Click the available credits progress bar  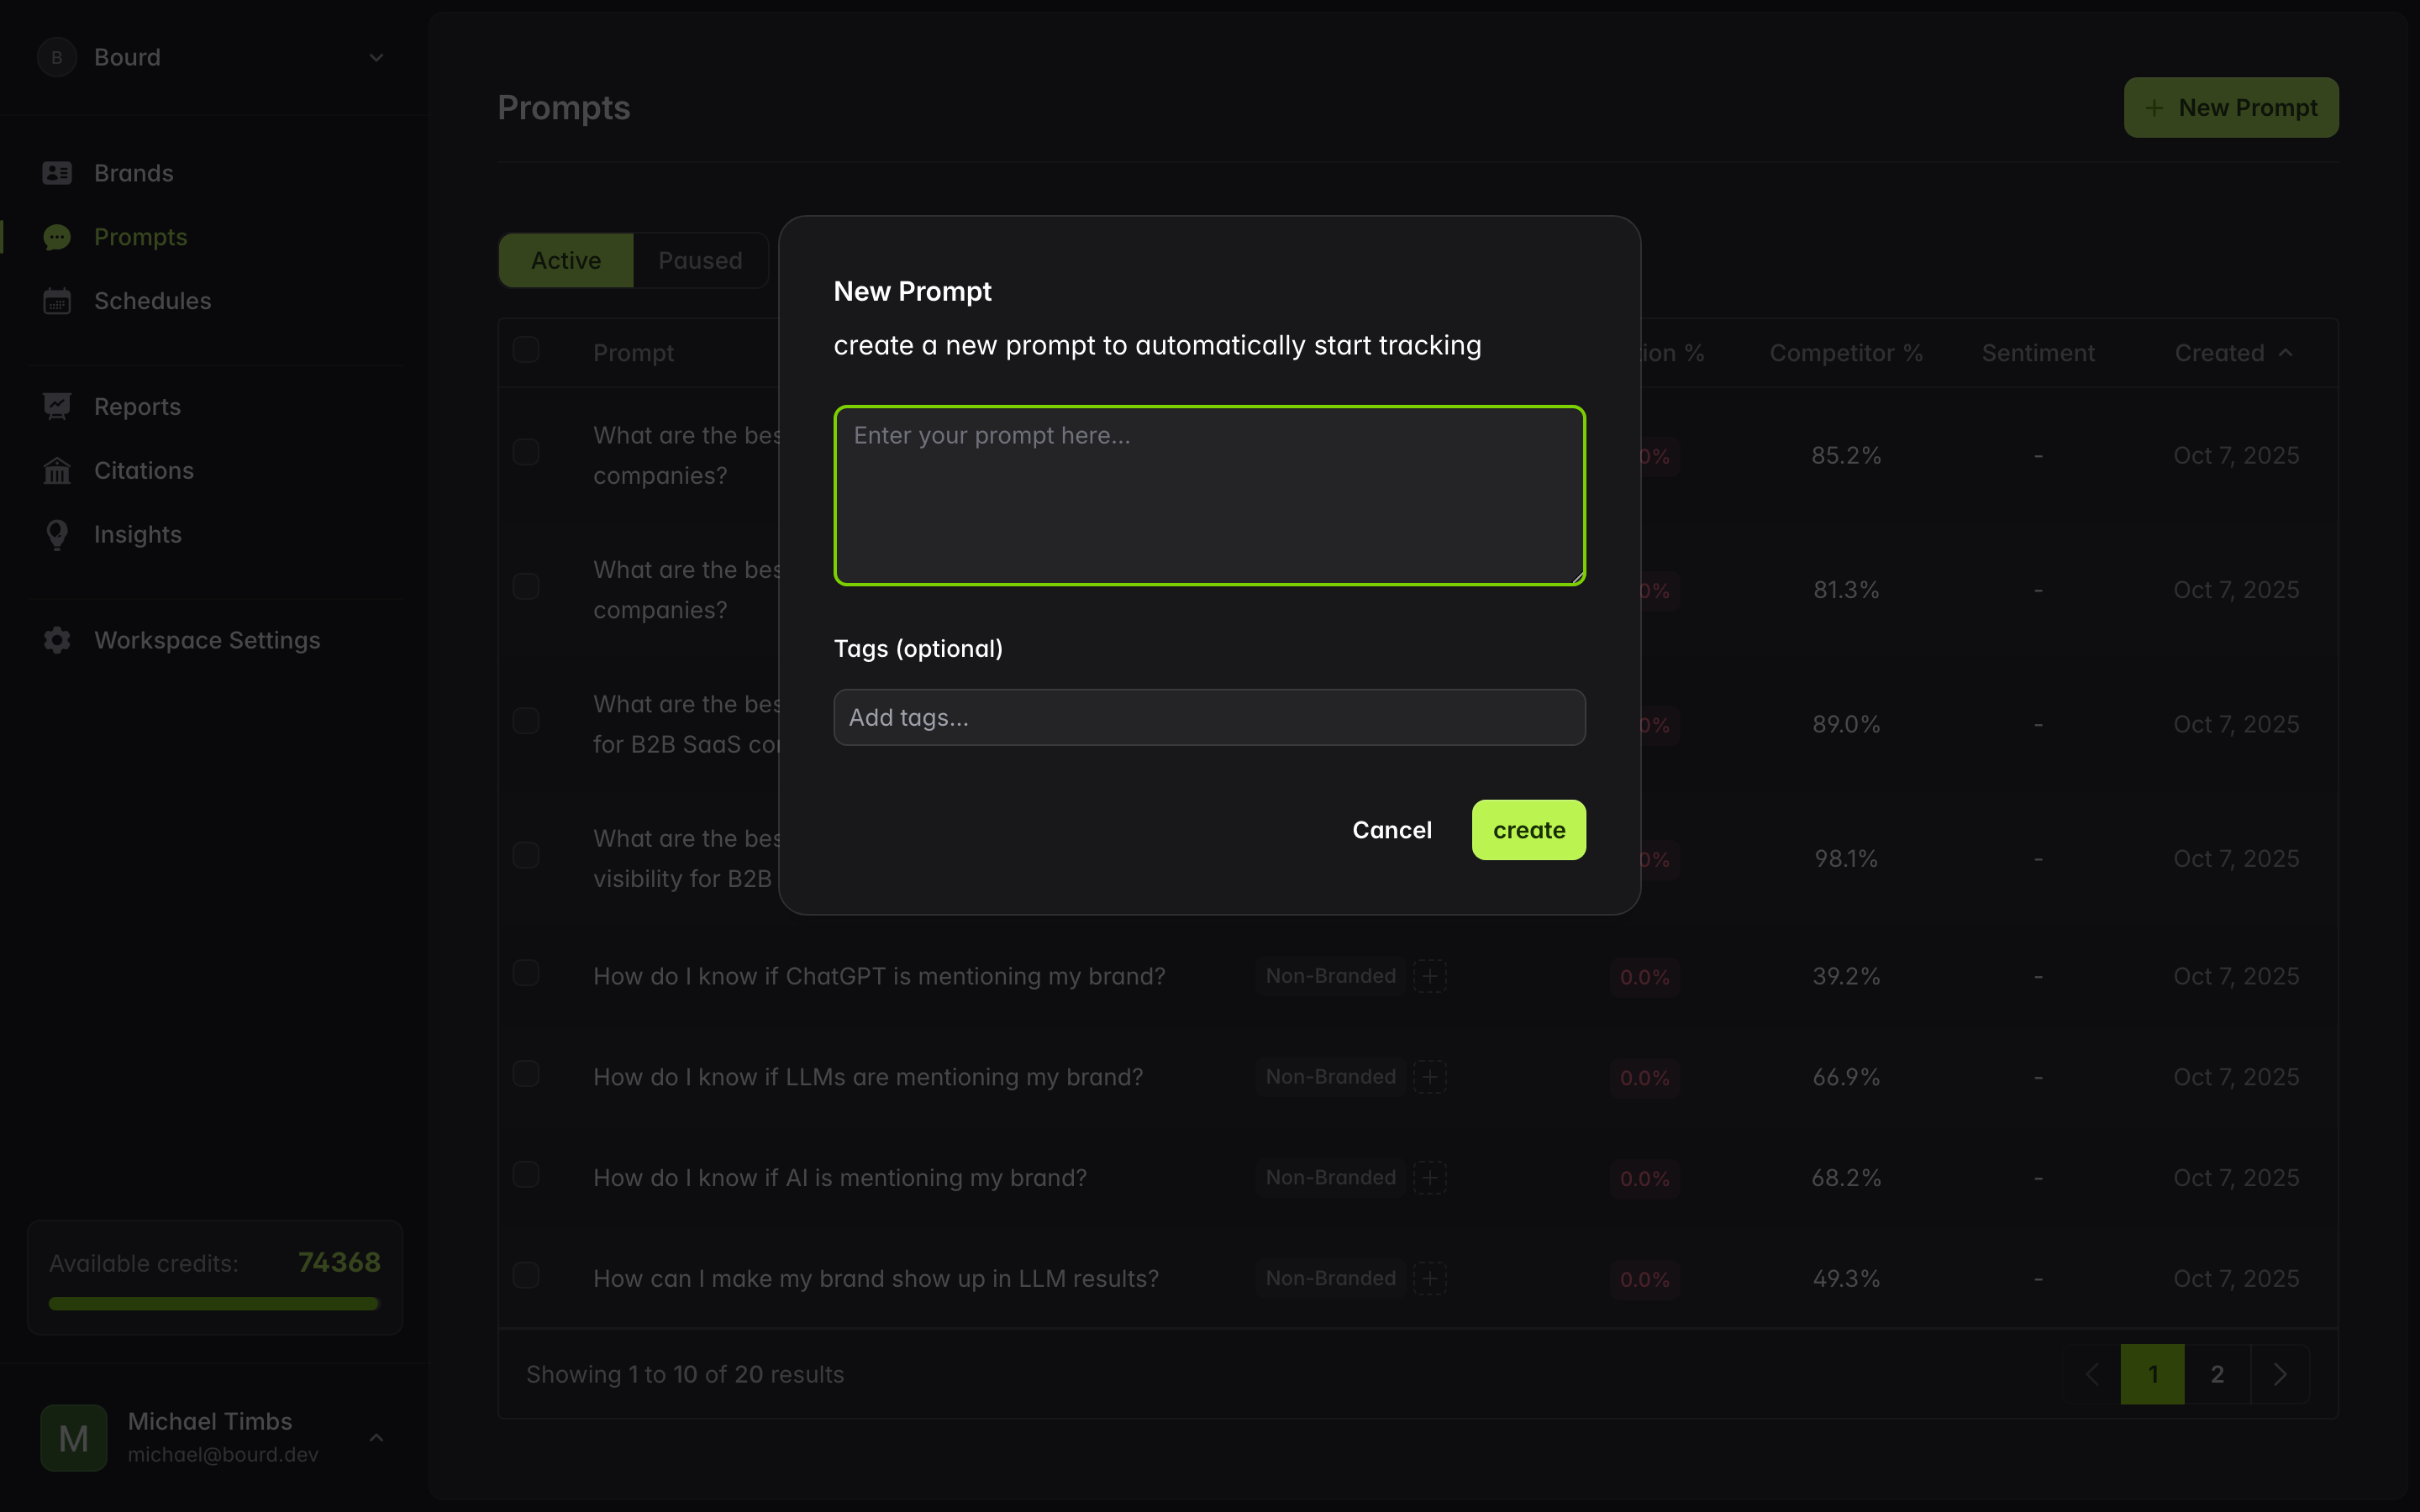[212, 1303]
